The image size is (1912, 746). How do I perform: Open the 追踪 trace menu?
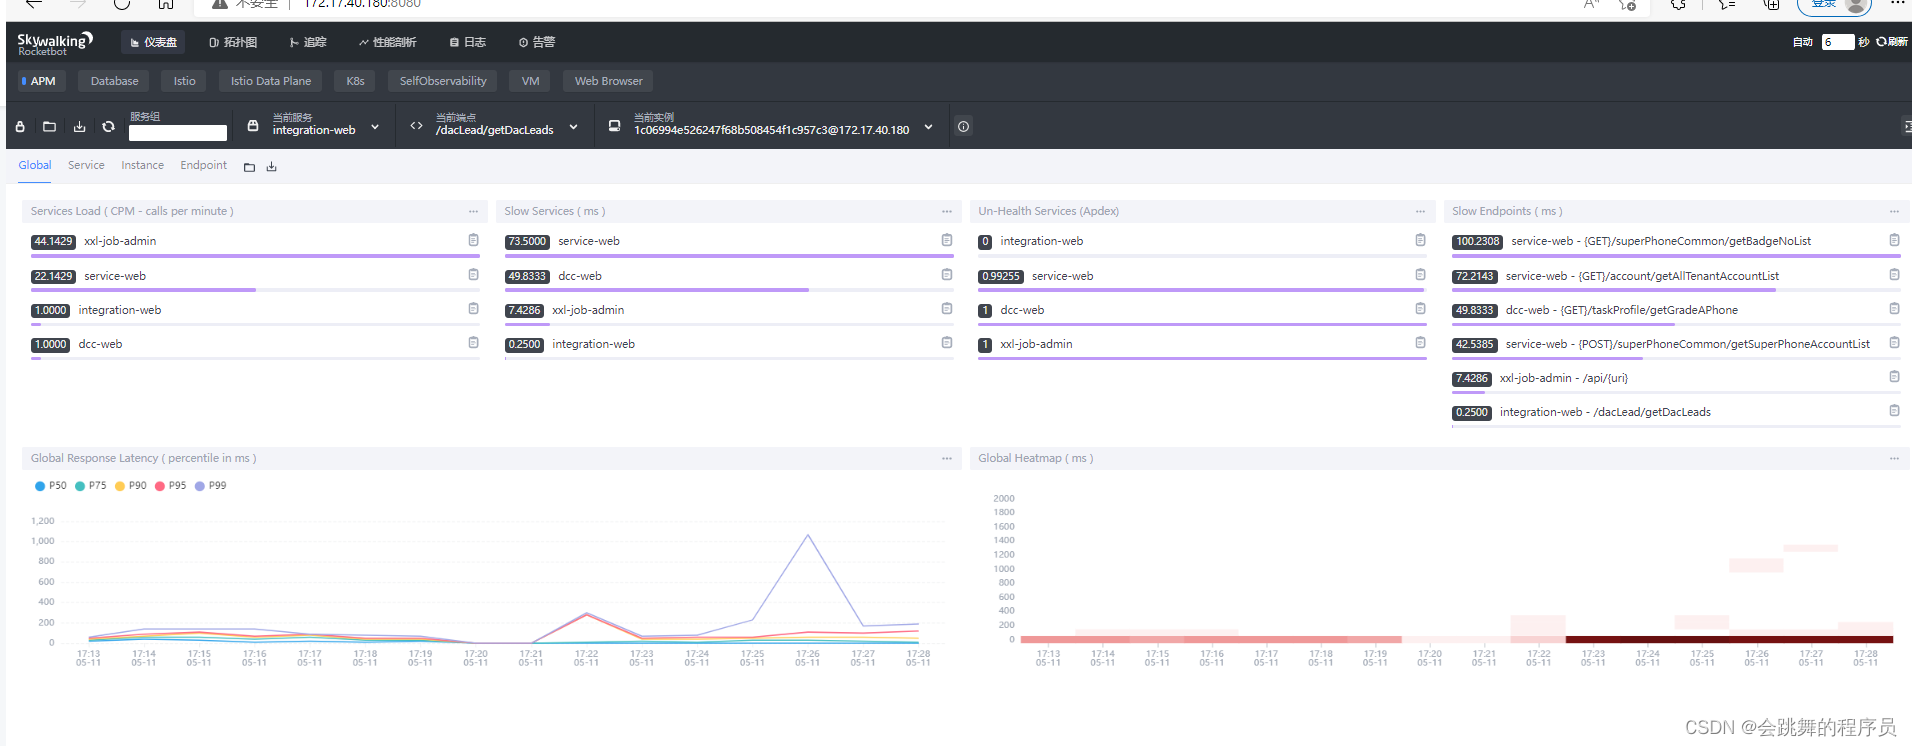tap(308, 42)
